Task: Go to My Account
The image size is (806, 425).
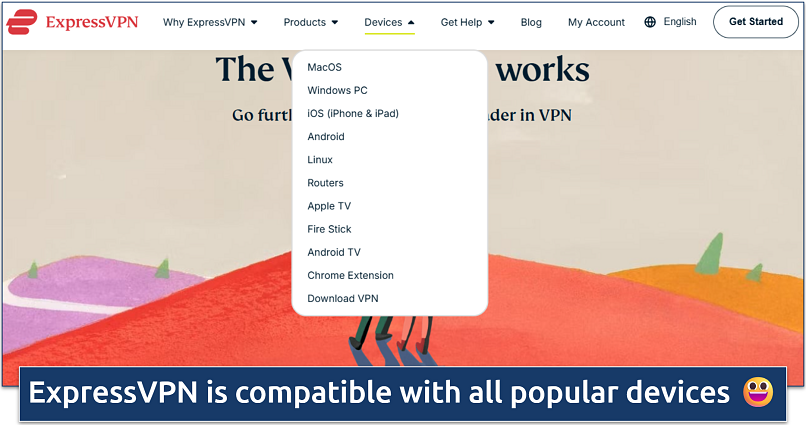Action: click(x=596, y=22)
